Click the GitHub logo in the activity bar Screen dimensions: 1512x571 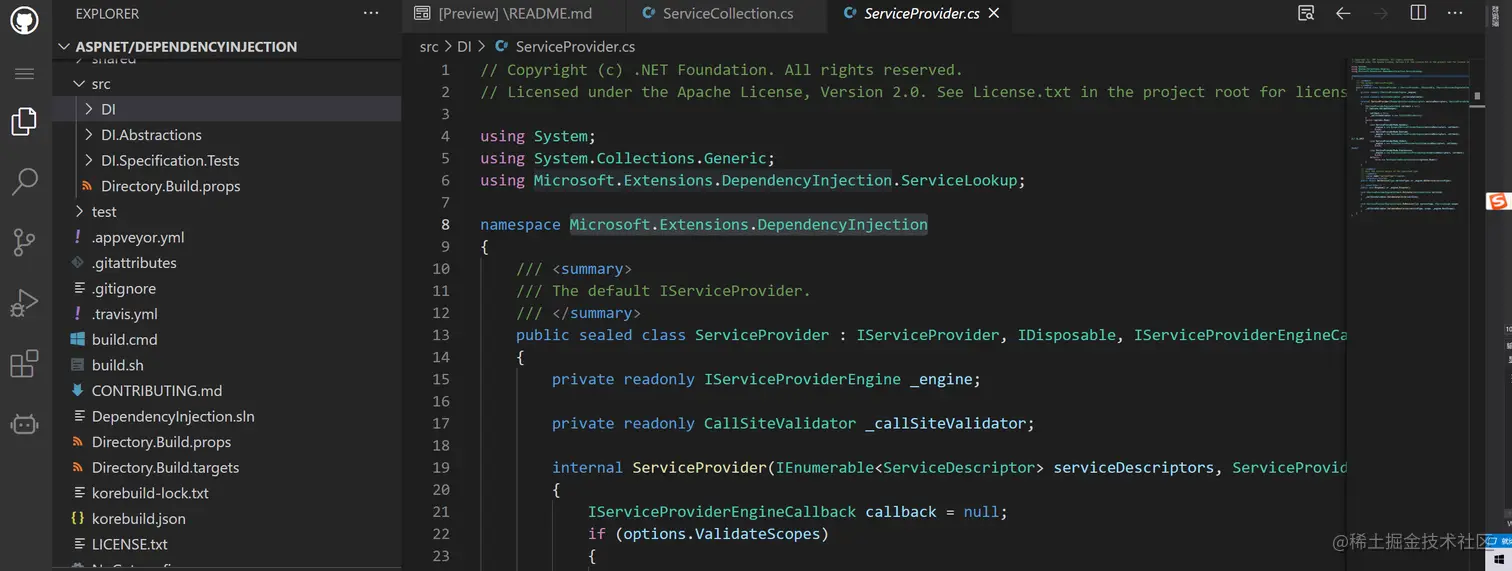pos(24,19)
